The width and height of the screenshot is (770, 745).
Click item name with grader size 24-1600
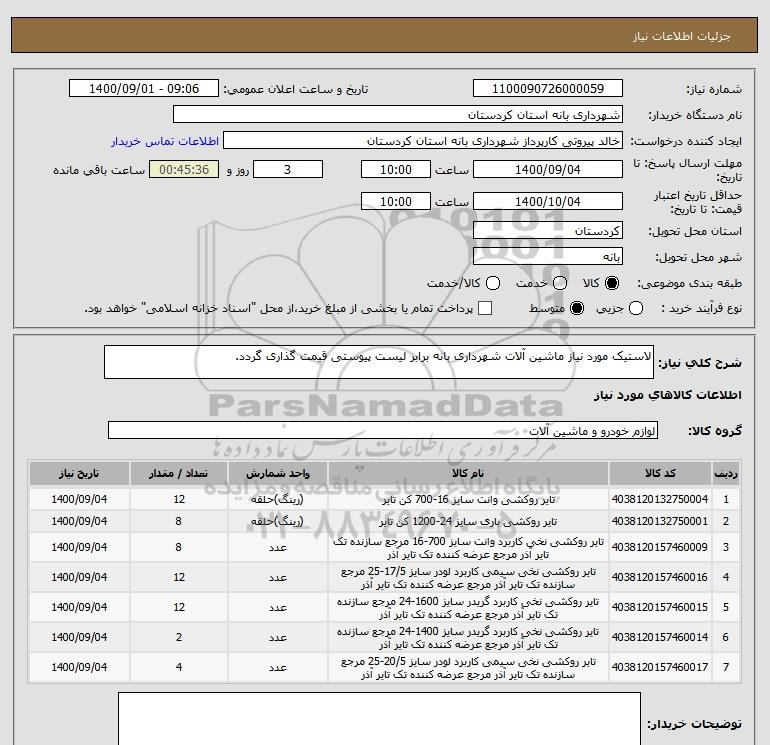pos(468,608)
